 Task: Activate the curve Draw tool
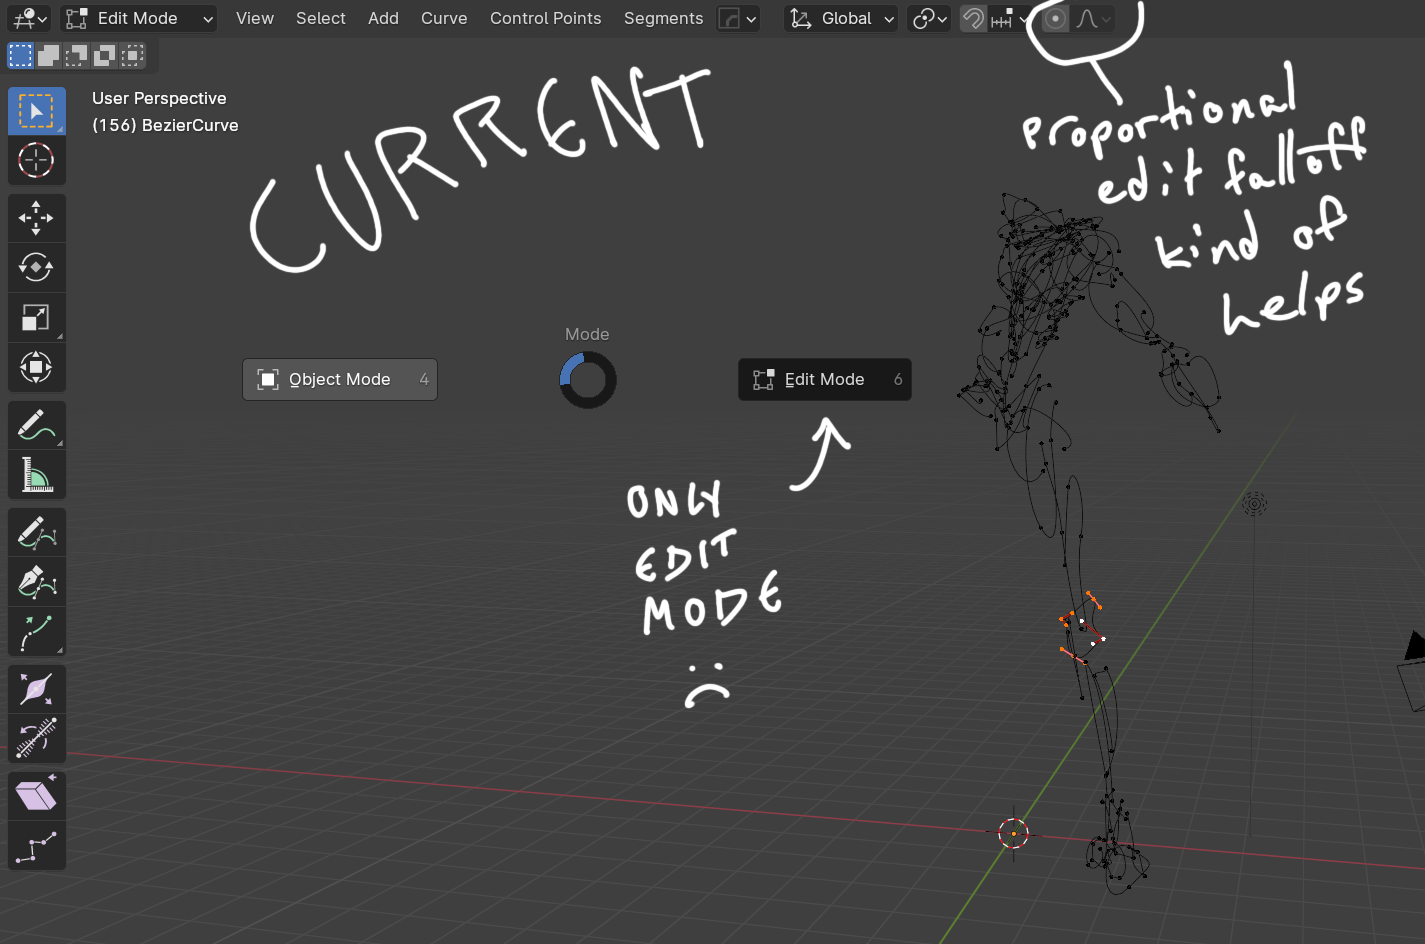coord(37,533)
